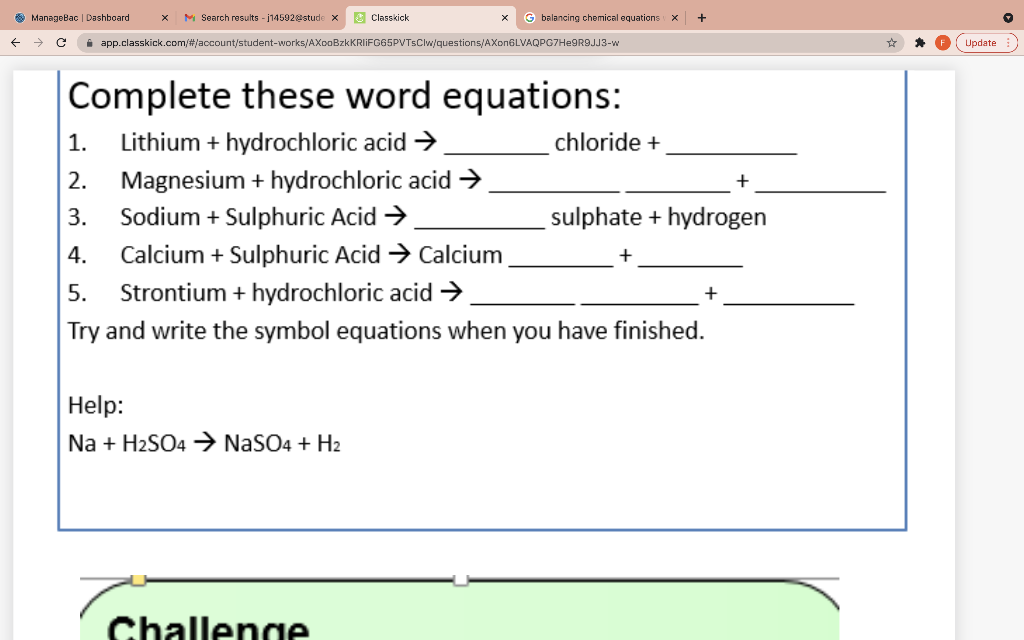Close the Gmail Search results tab
Viewport: 1024px width, 640px height.
pyautogui.click(x=334, y=18)
